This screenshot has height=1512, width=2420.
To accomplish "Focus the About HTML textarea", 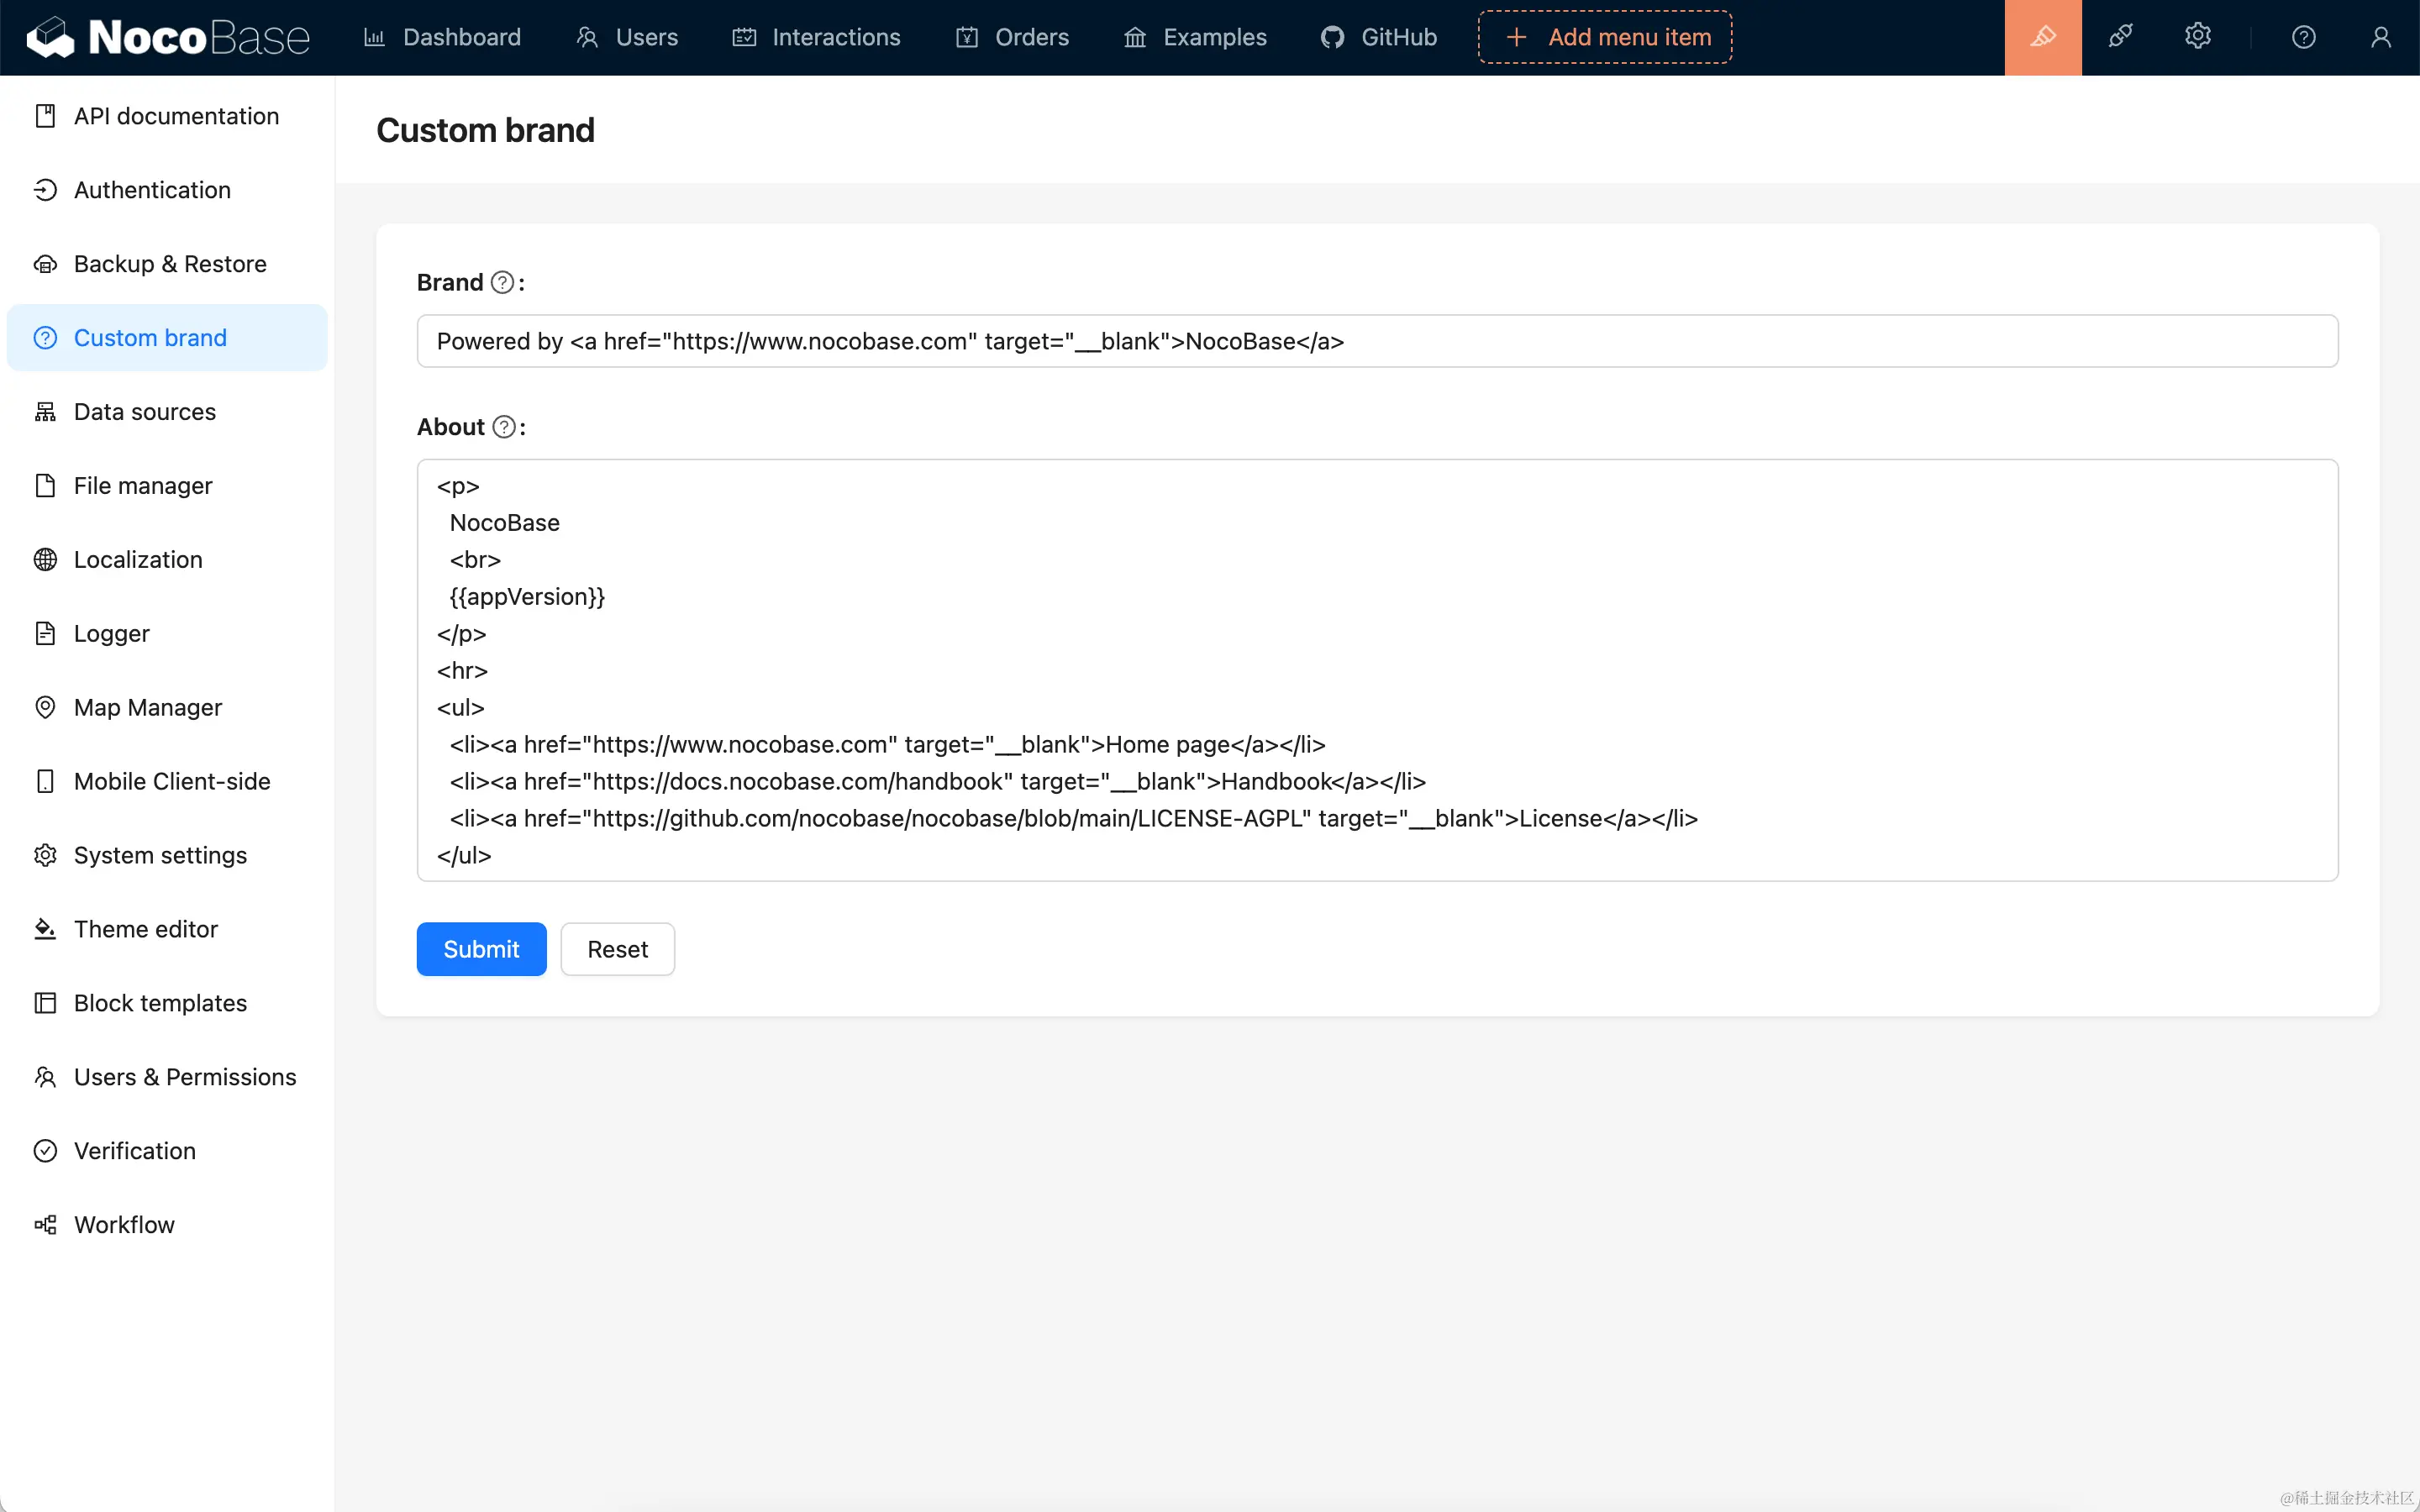I will coord(1377,670).
